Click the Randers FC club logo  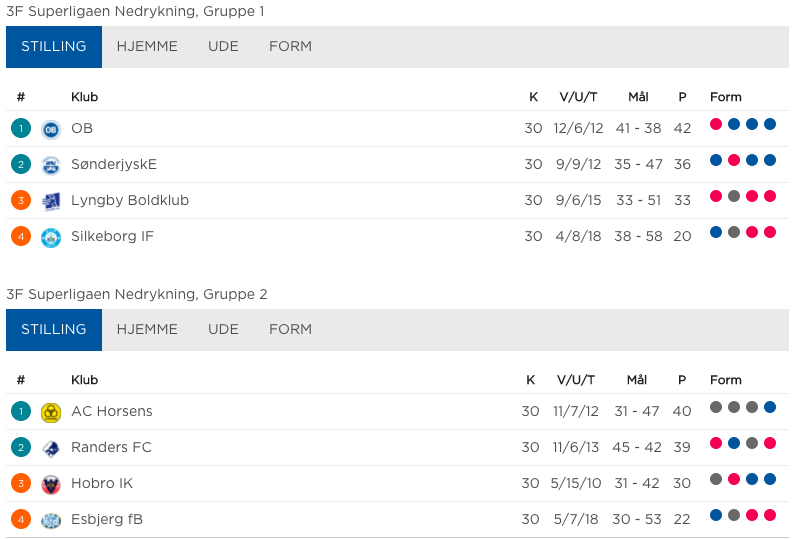pyautogui.click(x=51, y=448)
